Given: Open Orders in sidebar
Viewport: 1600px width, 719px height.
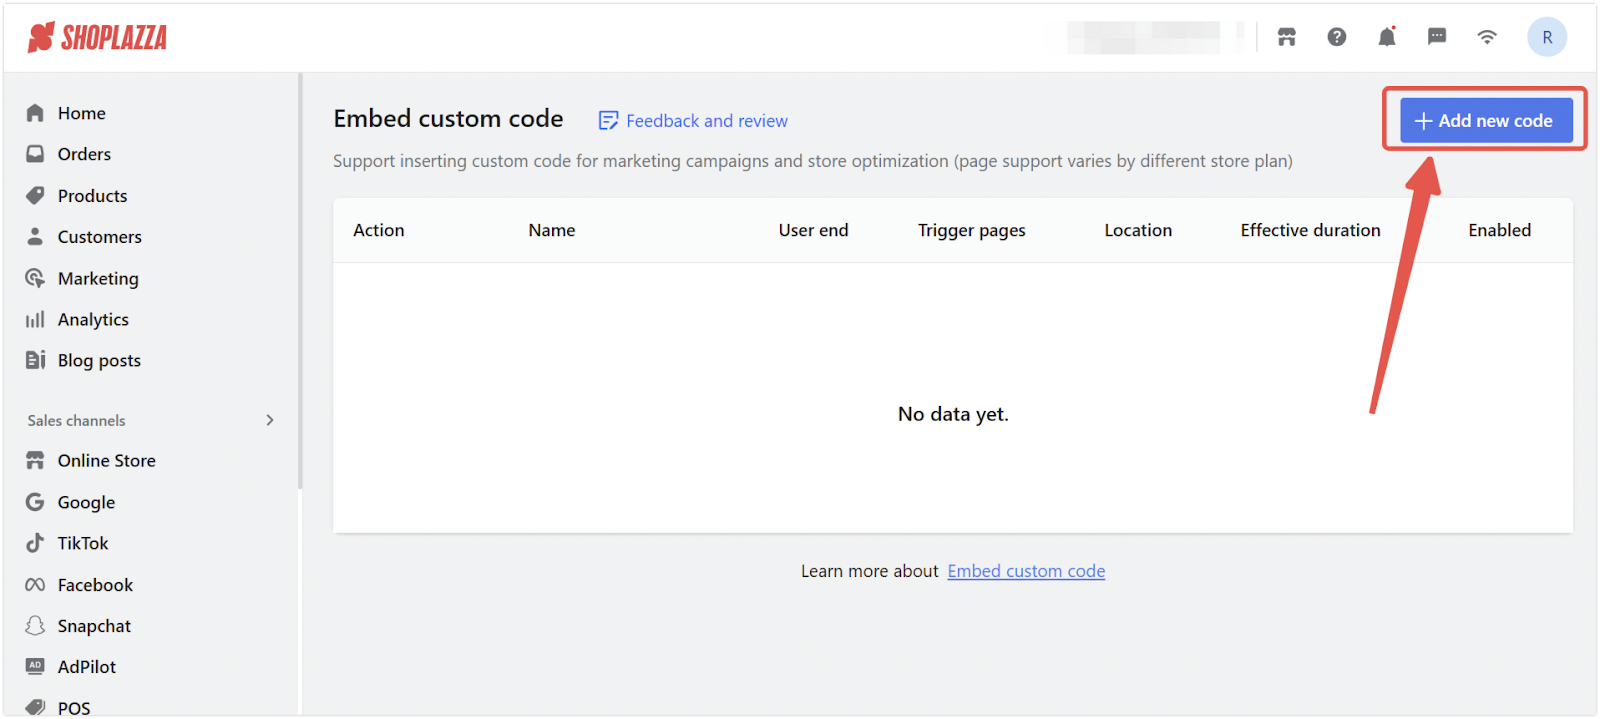Looking at the screenshot, I should click(x=84, y=154).
